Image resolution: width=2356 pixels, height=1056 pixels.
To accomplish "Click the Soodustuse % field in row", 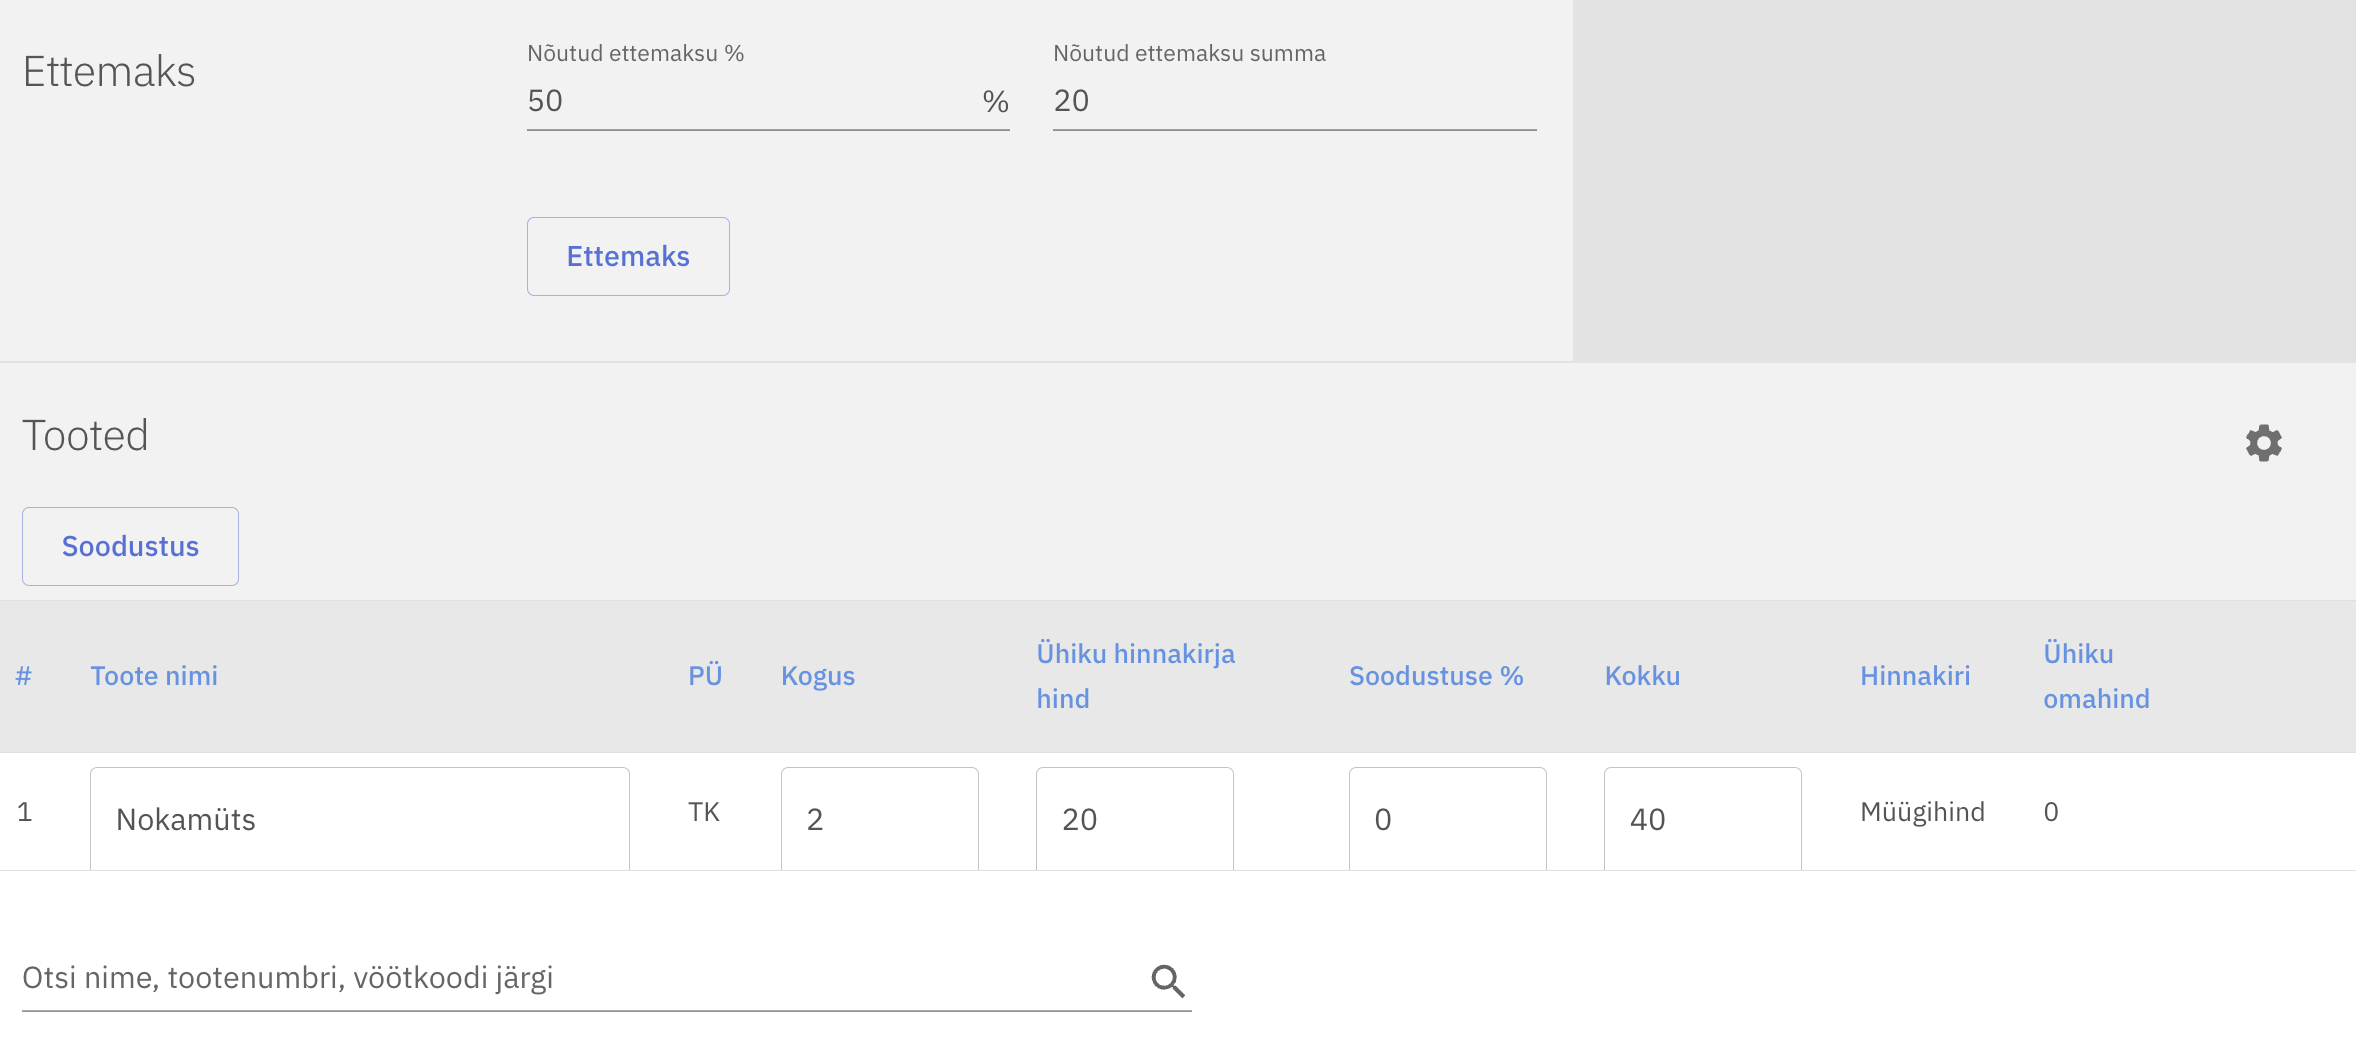I will coord(1446,819).
